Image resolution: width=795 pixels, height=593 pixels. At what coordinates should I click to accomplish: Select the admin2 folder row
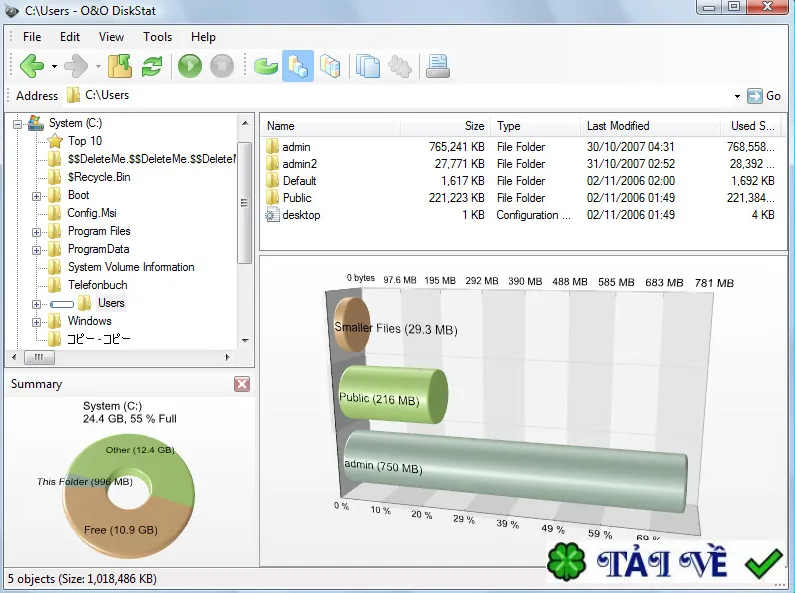point(521,164)
